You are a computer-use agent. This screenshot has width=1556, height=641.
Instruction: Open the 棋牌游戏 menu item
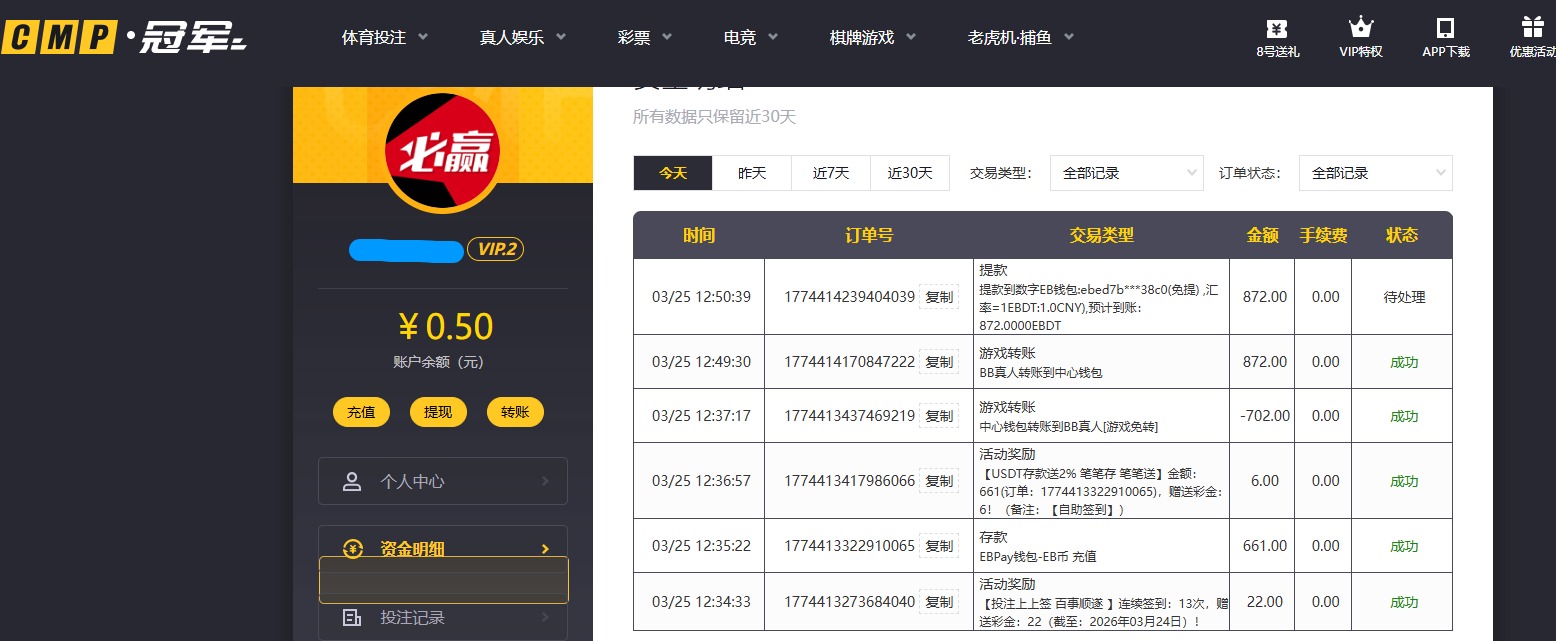869,36
